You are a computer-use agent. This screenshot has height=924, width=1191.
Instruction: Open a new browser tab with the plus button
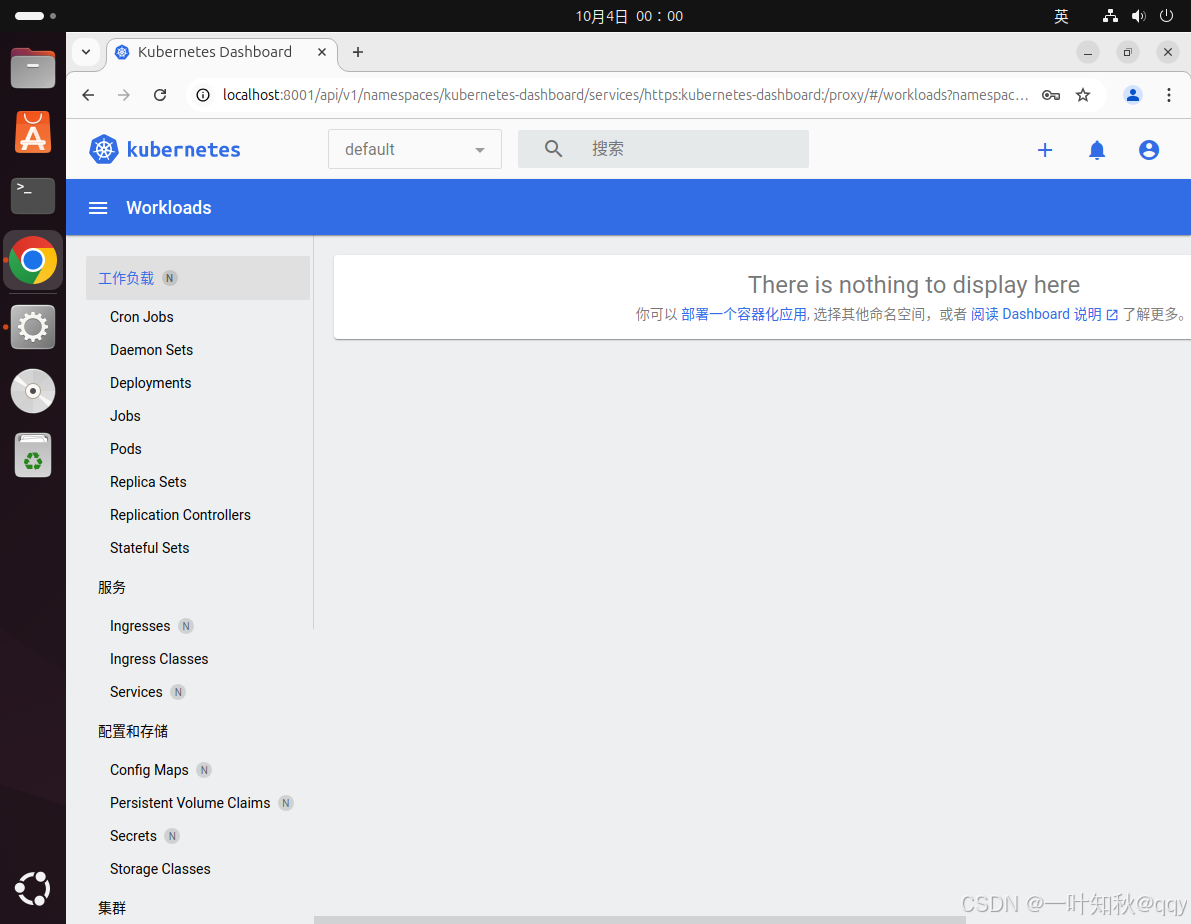click(358, 52)
